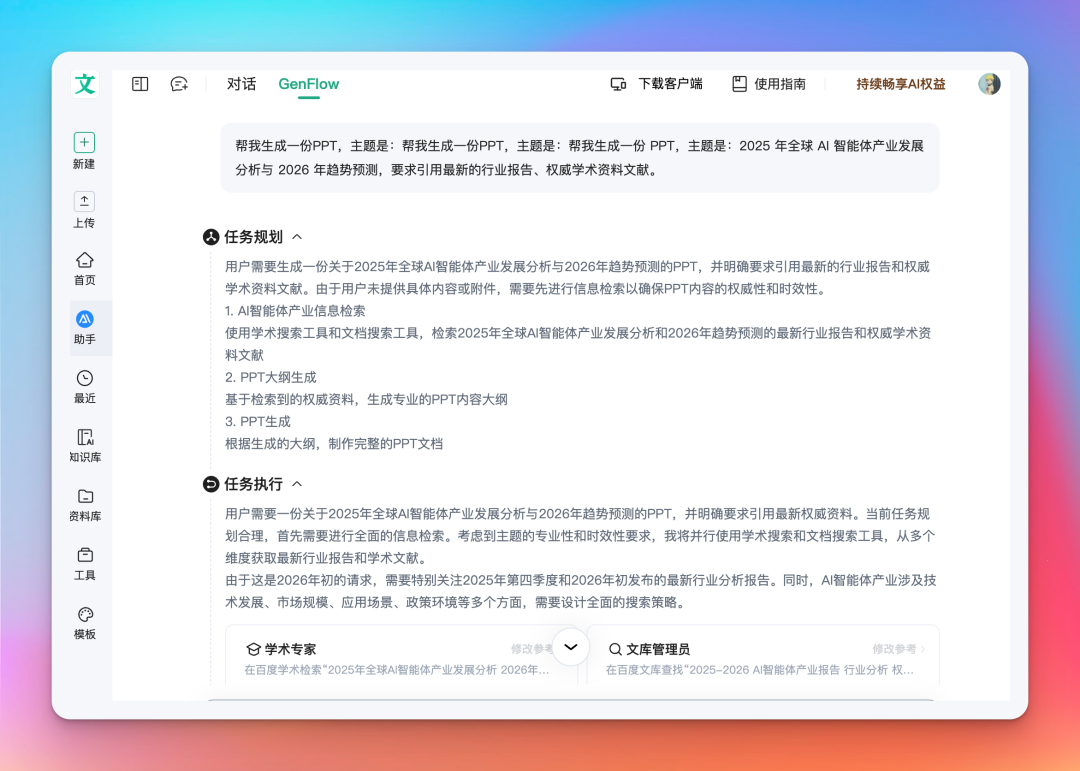This screenshot has height=771, width=1080.
Task: Click the Wenku 文 logo
Action: tap(84, 84)
